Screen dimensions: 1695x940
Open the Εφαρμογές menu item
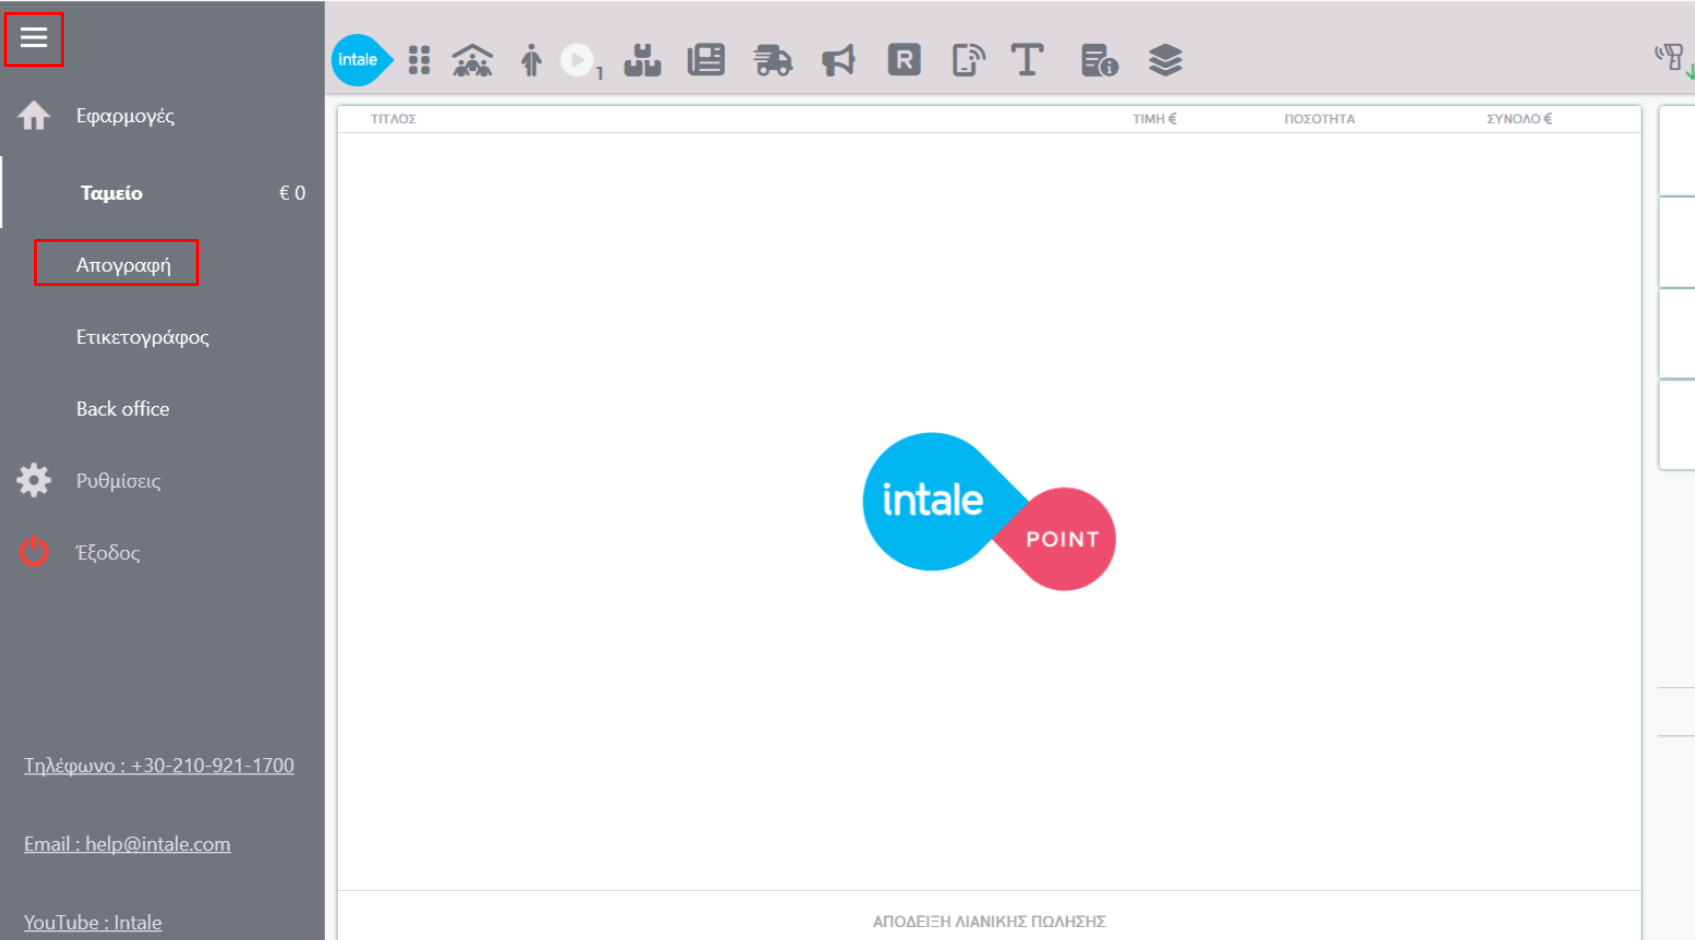[x=125, y=116]
